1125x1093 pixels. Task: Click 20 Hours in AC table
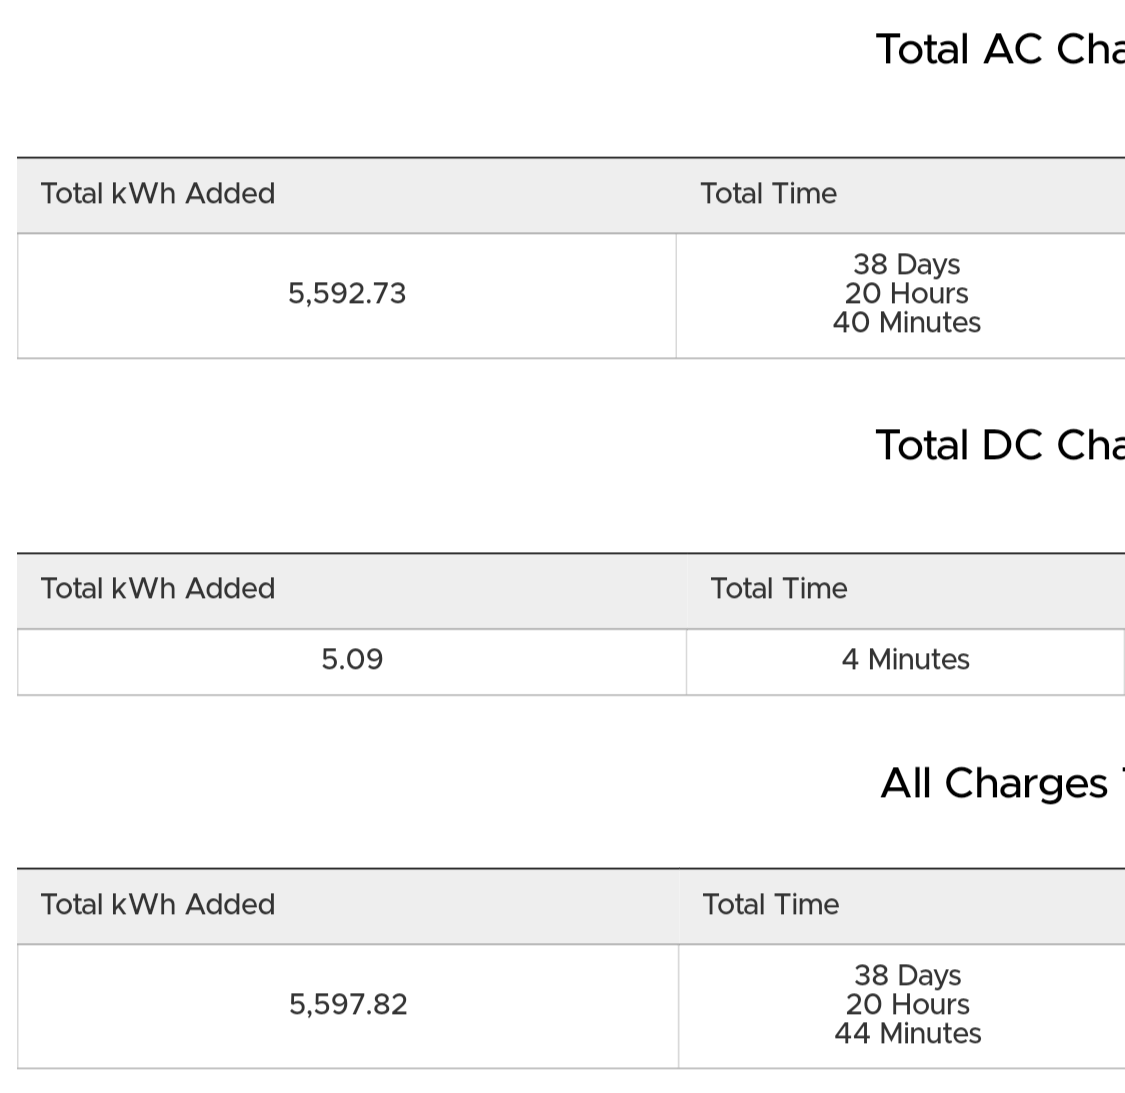pyautogui.click(x=907, y=294)
